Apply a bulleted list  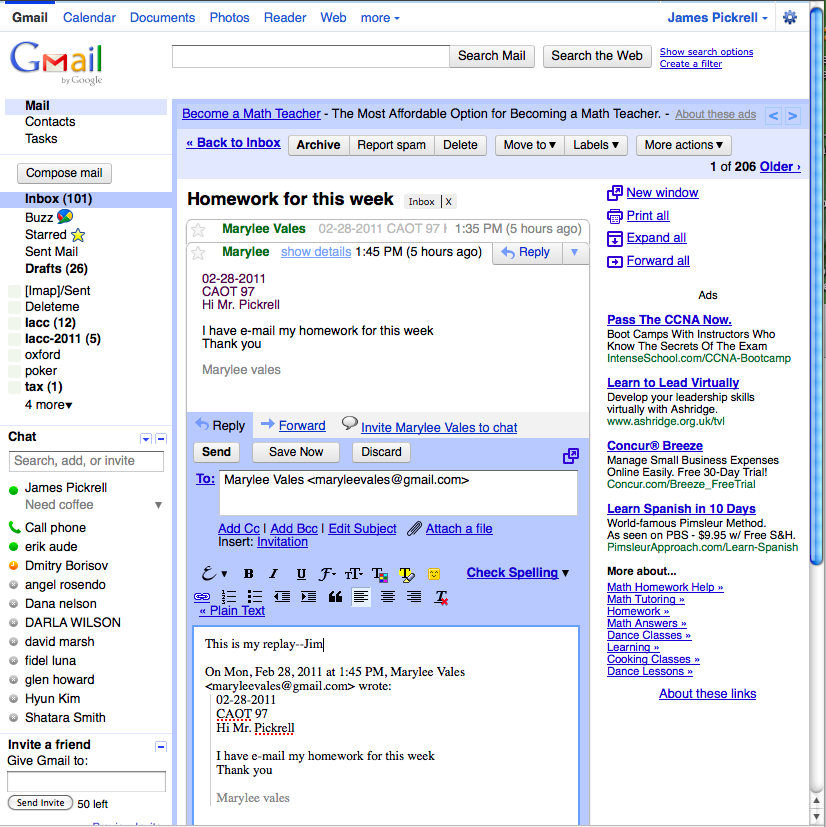255,597
